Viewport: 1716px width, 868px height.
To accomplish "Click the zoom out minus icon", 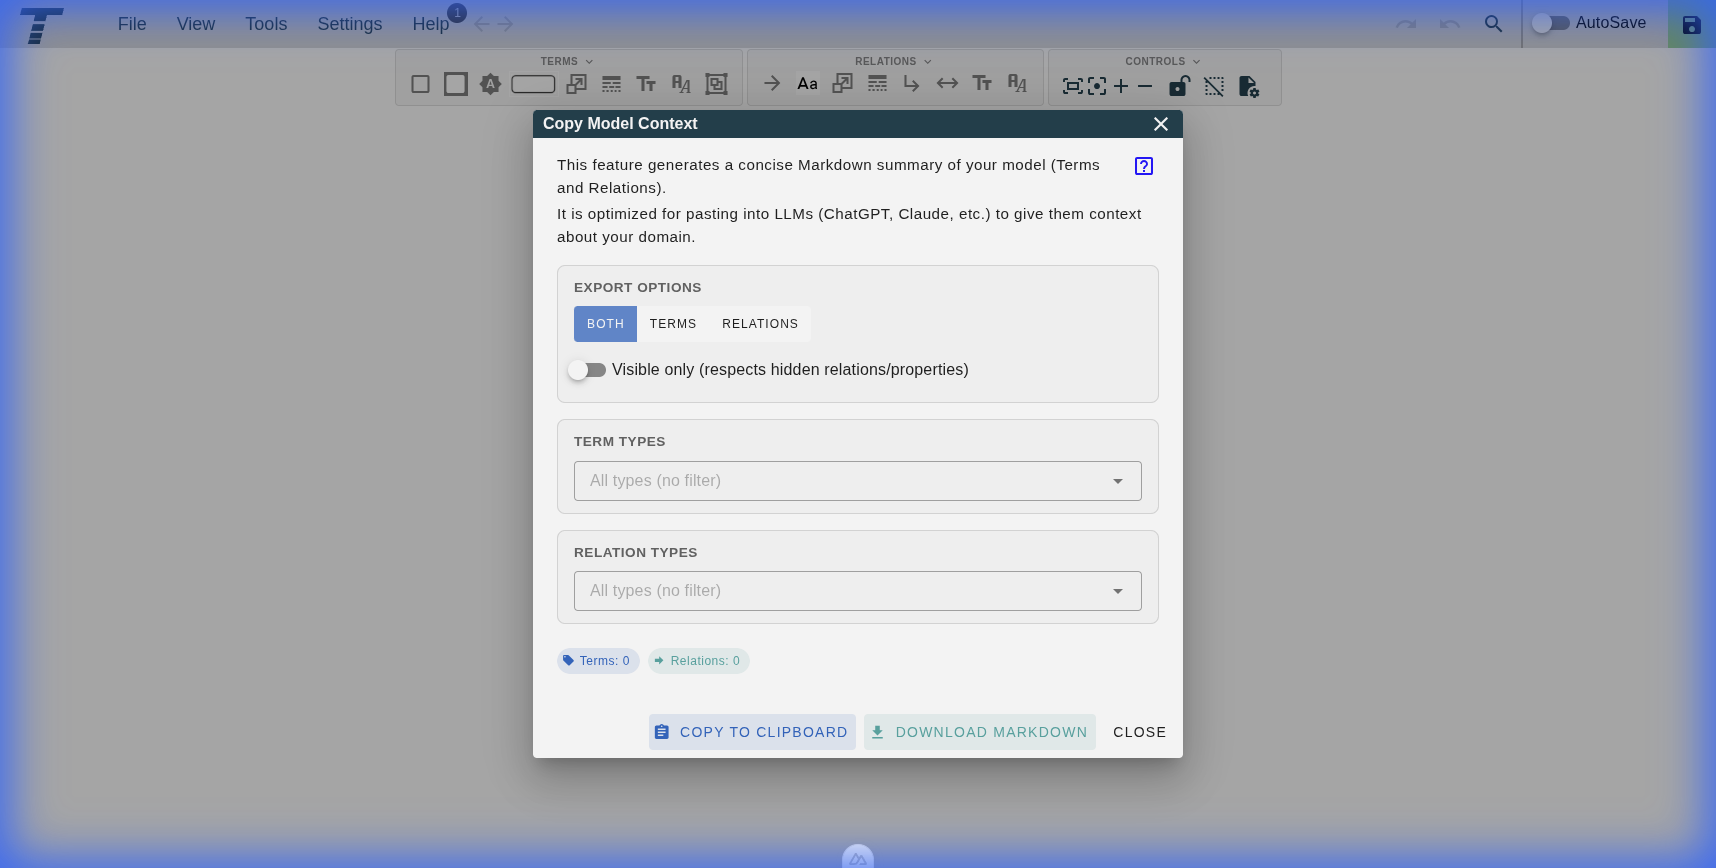I will (x=1145, y=87).
